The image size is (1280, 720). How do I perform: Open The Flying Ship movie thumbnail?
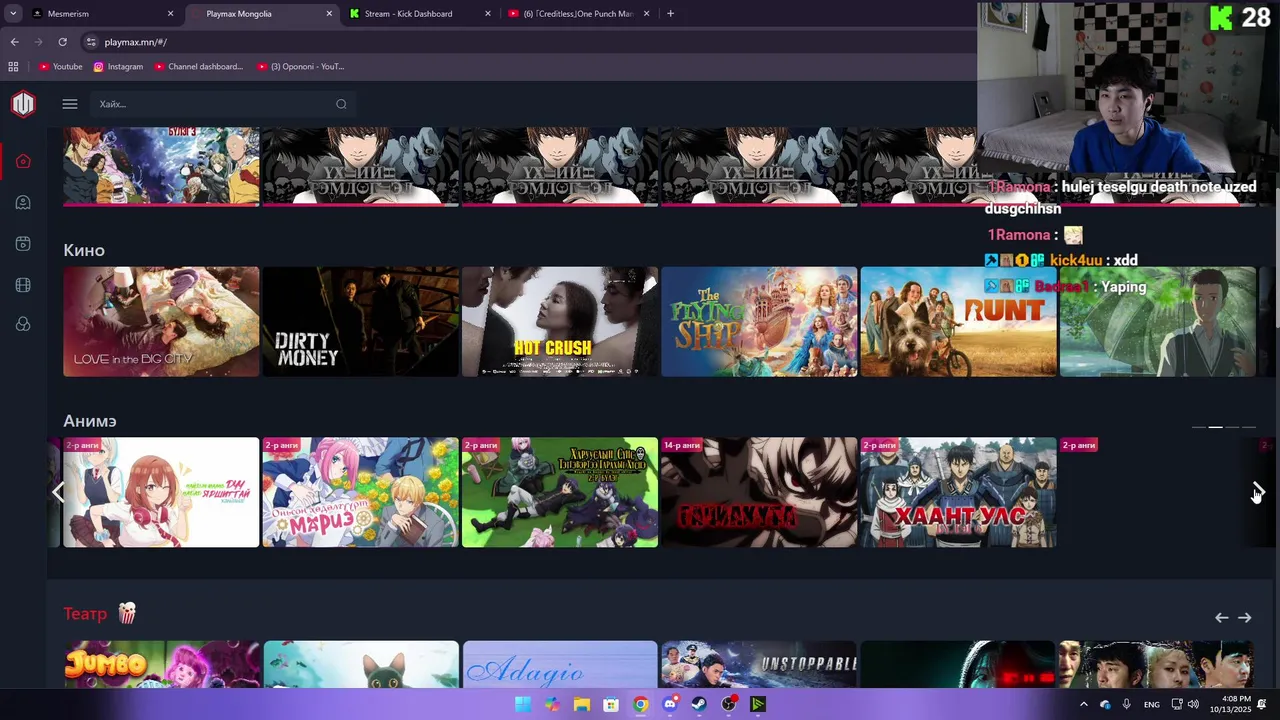759,322
